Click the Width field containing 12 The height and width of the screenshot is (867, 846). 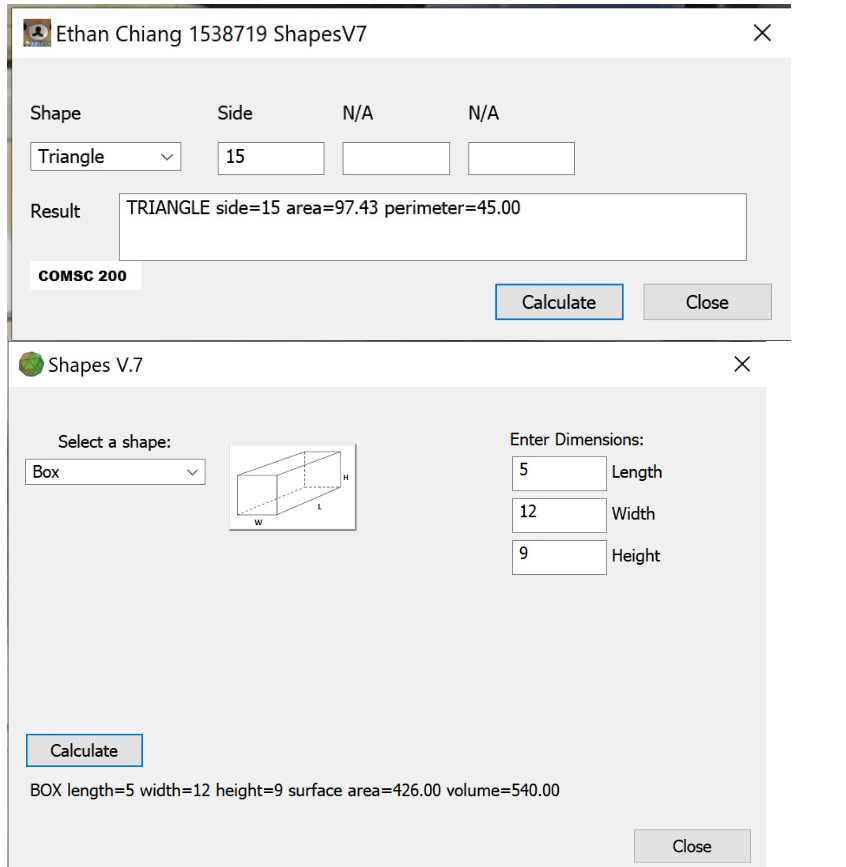558,514
